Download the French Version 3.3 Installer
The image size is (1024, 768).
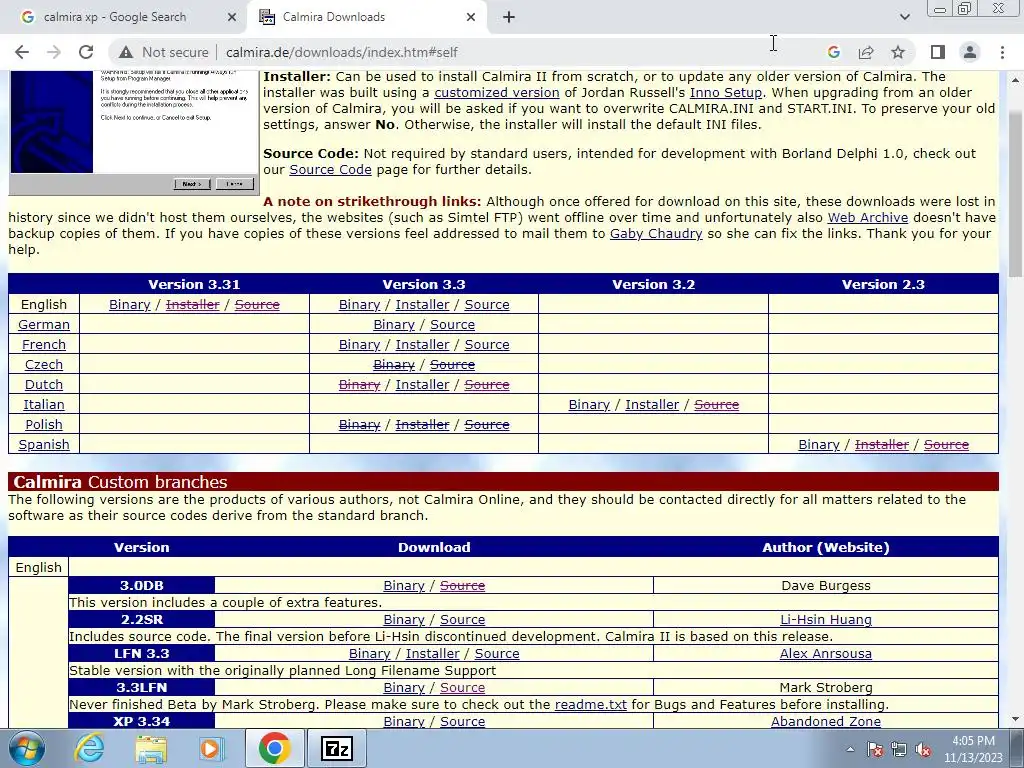423,344
